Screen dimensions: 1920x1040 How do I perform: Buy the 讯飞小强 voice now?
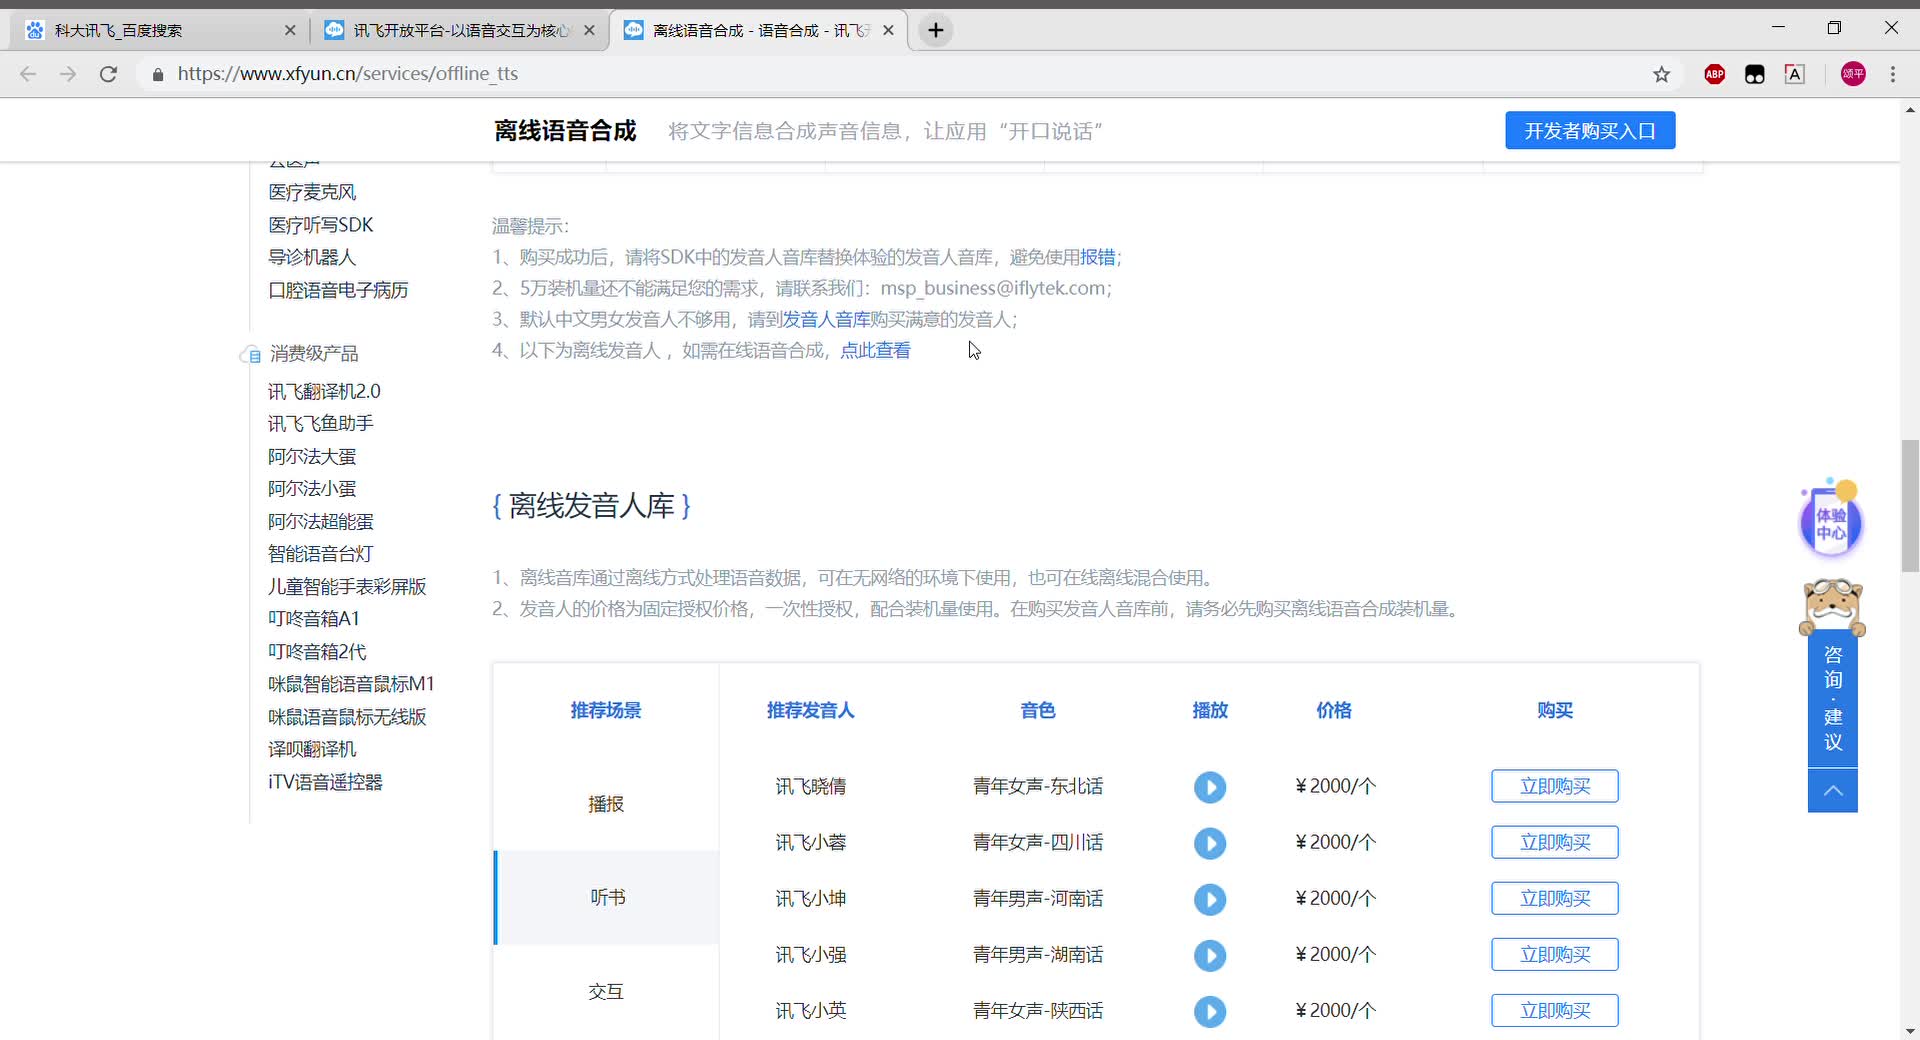point(1554,955)
